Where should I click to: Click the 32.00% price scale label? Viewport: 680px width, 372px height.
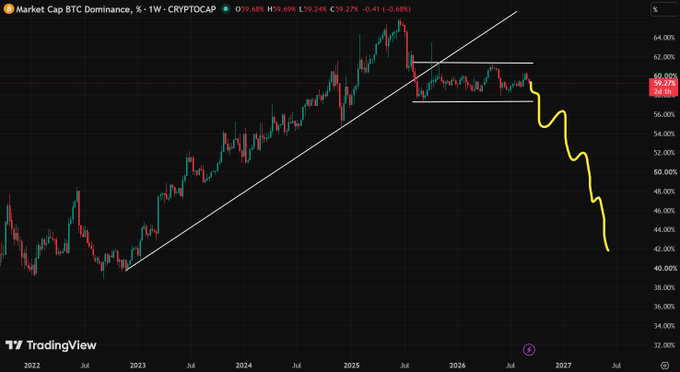[x=664, y=345]
